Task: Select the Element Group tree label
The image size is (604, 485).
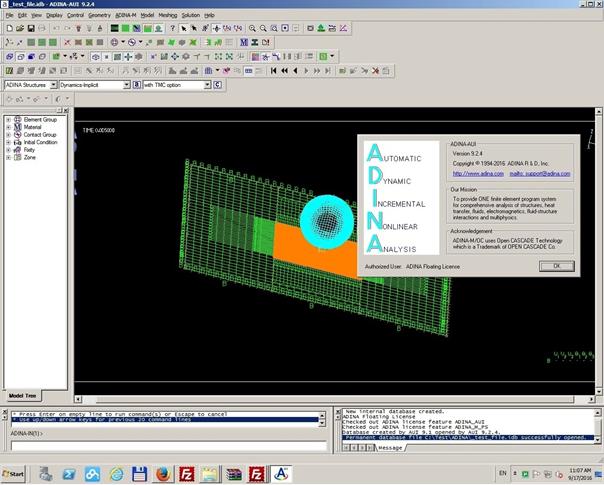Action: [40, 120]
